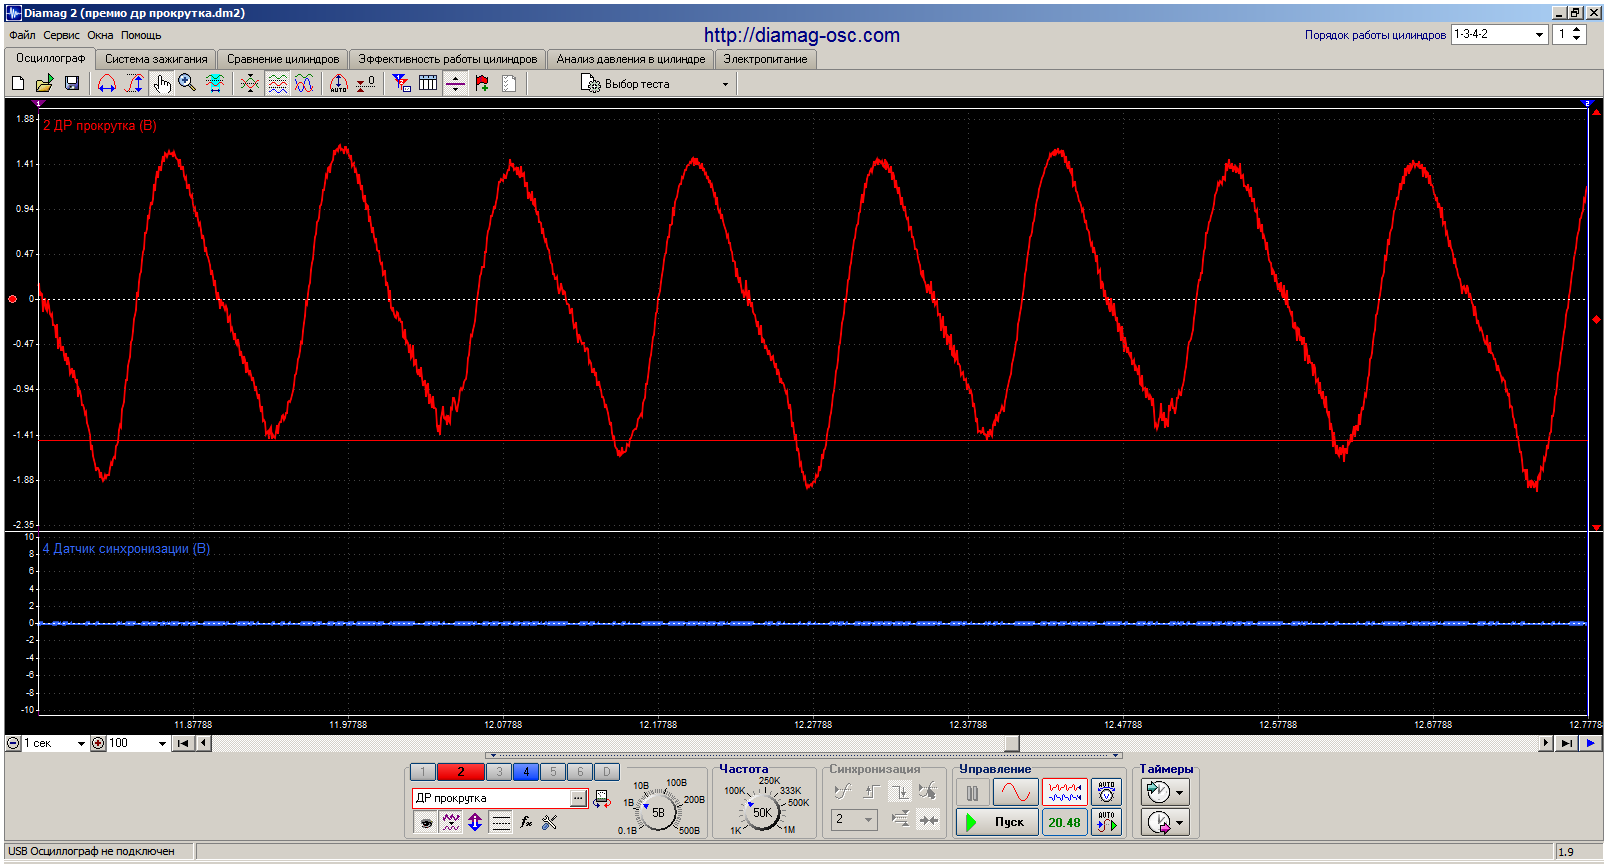The image size is (1608, 864).
Task: Open the Окна menu
Action: click(100, 35)
